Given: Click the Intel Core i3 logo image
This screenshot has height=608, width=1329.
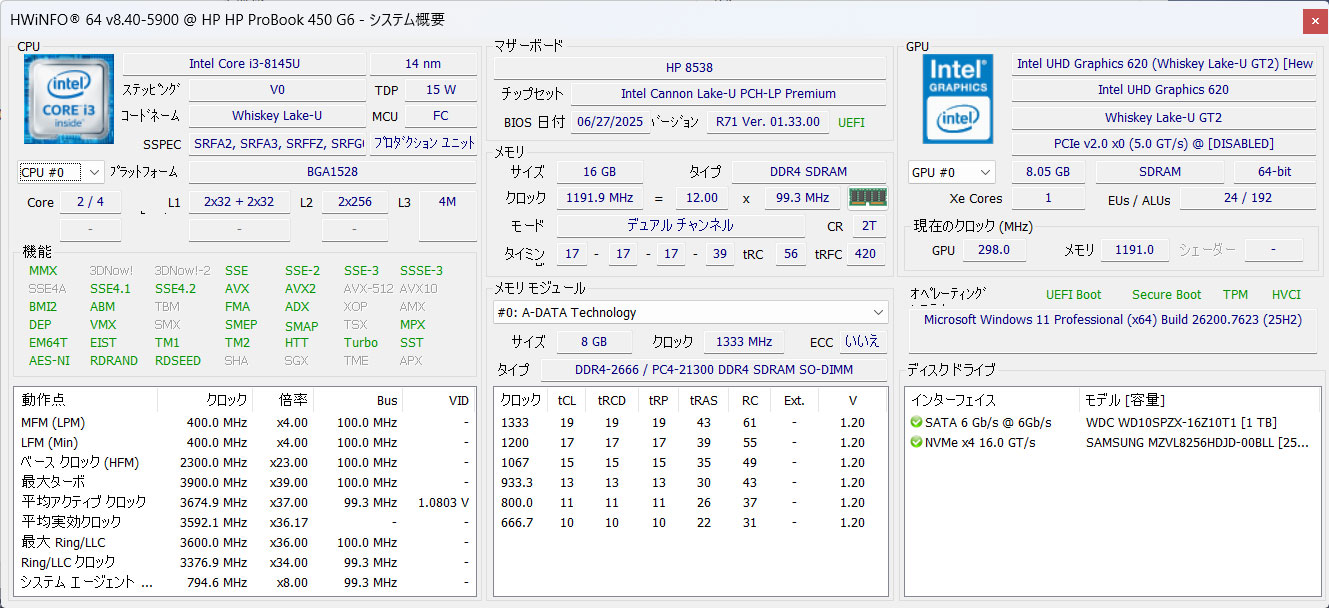Looking at the screenshot, I should point(68,99).
